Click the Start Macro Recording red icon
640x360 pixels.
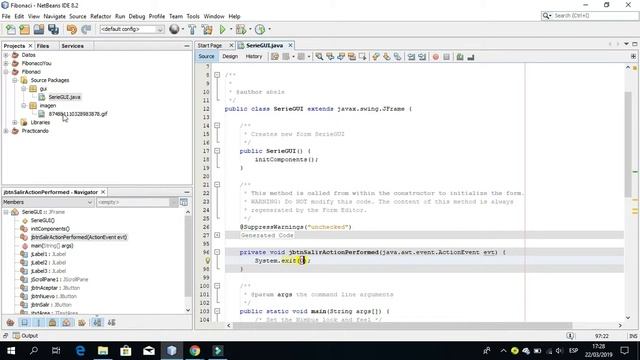[436, 57]
